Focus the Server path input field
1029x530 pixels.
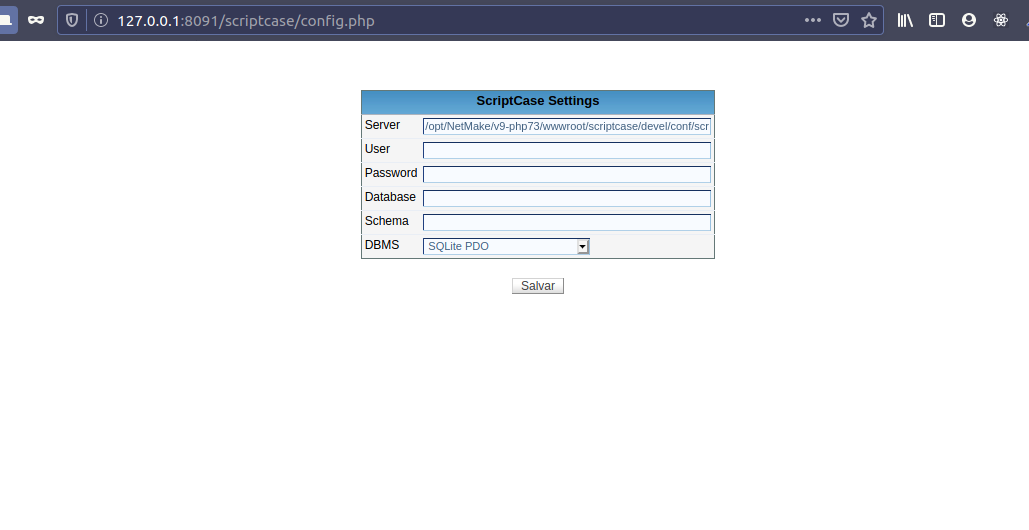(x=567, y=126)
